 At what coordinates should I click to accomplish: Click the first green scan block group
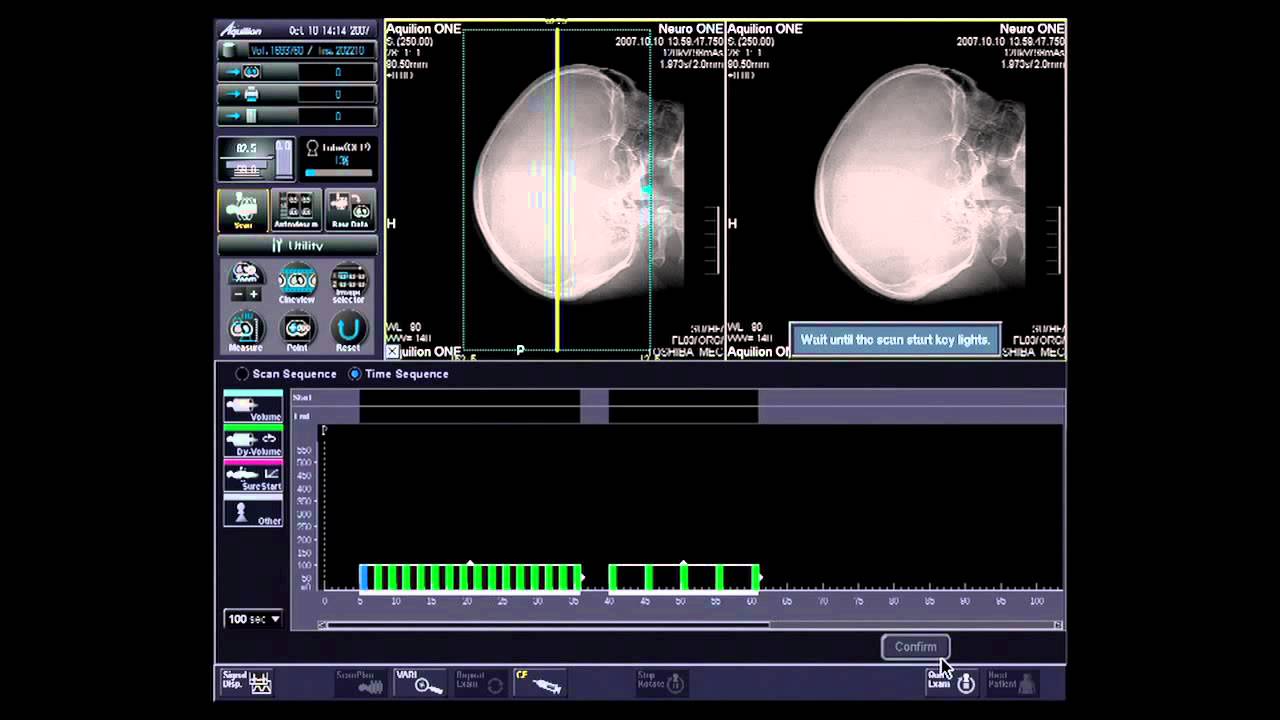click(x=470, y=577)
